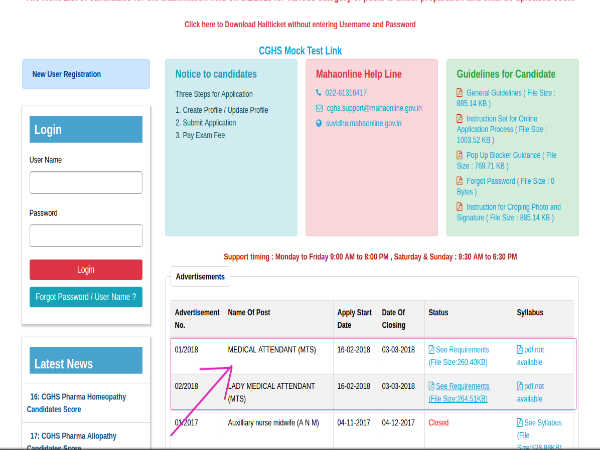Click the phone icon in Mahaonline Help Line

tap(318, 93)
